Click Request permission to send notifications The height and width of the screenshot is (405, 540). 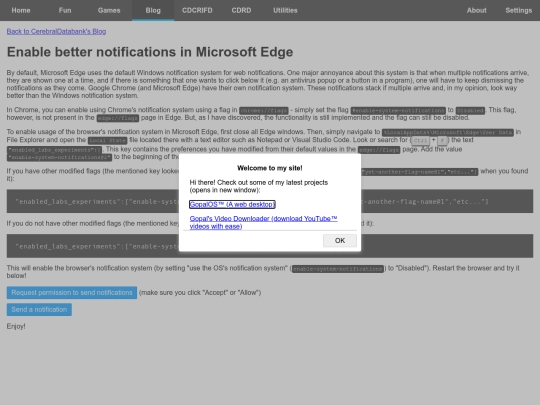point(72,292)
